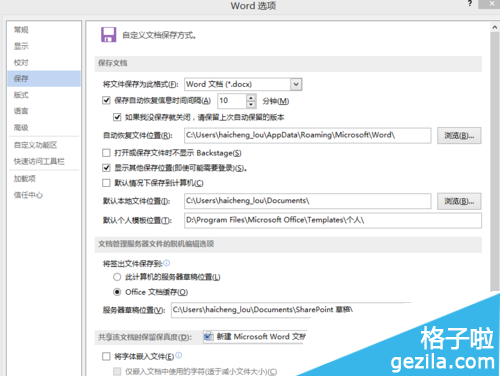Image resolution: width=500 pixels, height=376 pixels.
Task: Go to the 校对 options page
Action: (x=21, y=63)
